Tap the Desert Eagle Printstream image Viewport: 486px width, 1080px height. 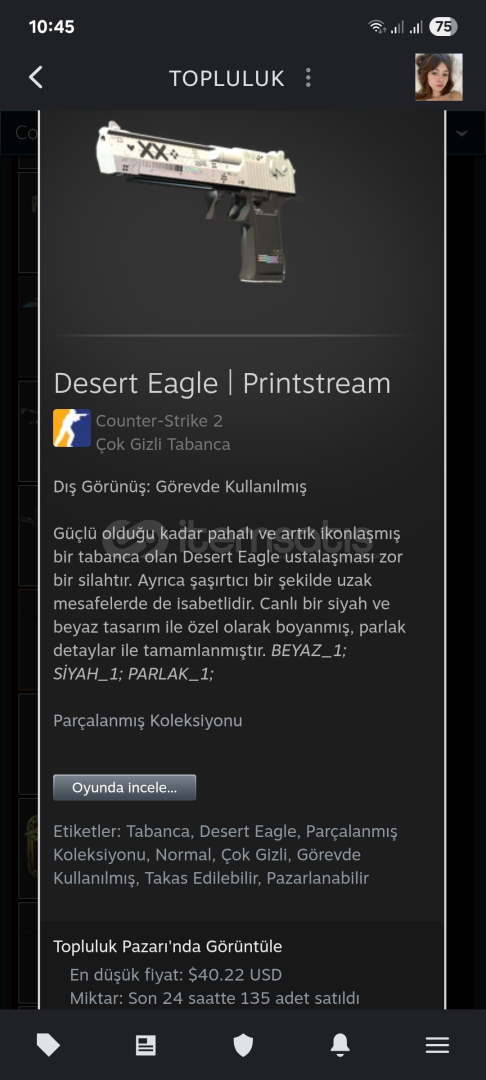[196, 201]
